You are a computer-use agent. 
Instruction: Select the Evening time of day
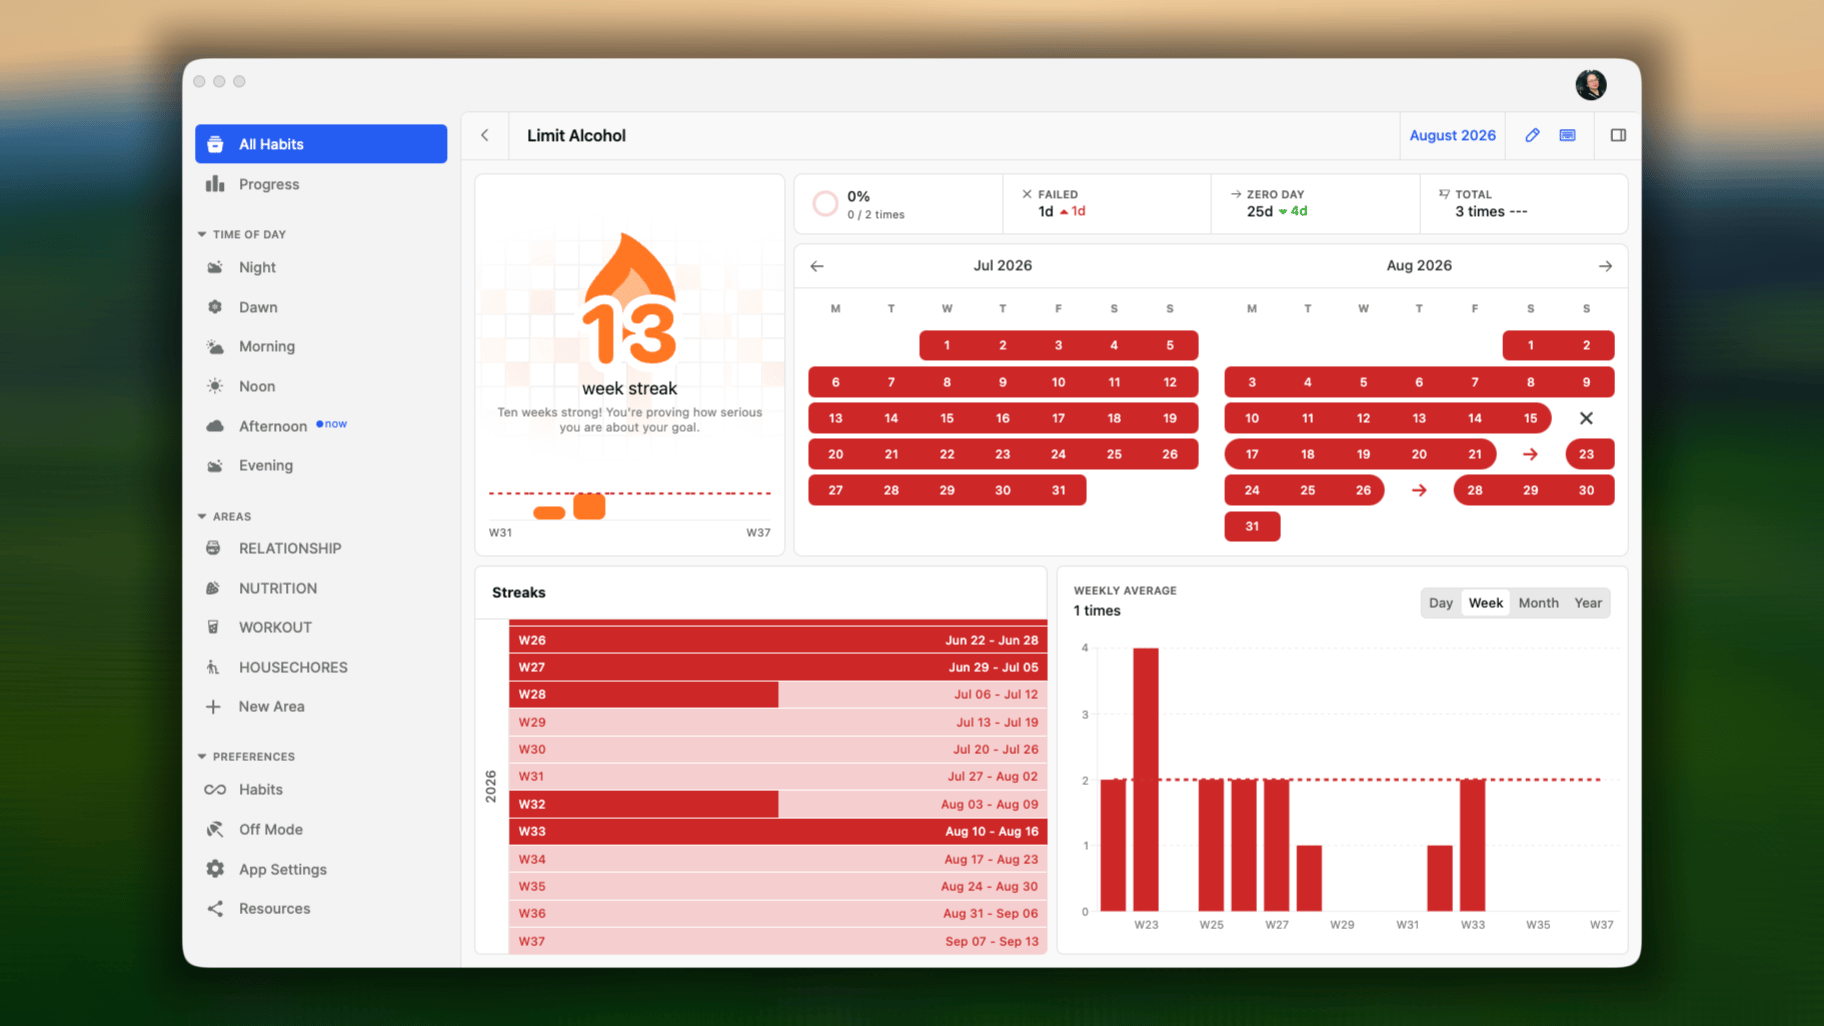(321, 465)
